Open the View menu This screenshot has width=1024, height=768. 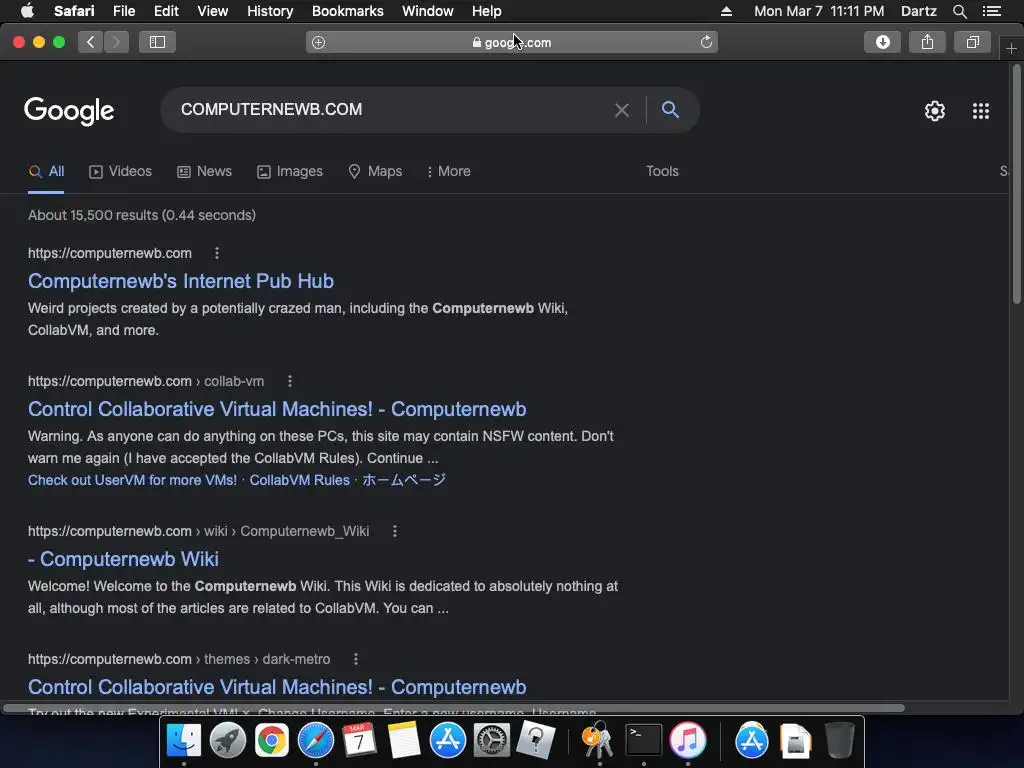(x=213, y=11)
